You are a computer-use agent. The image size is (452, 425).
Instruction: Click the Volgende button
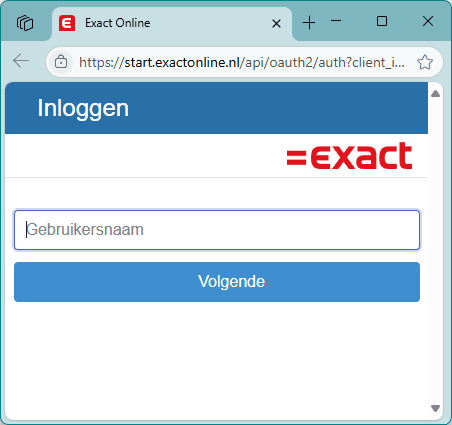(217, 282)
